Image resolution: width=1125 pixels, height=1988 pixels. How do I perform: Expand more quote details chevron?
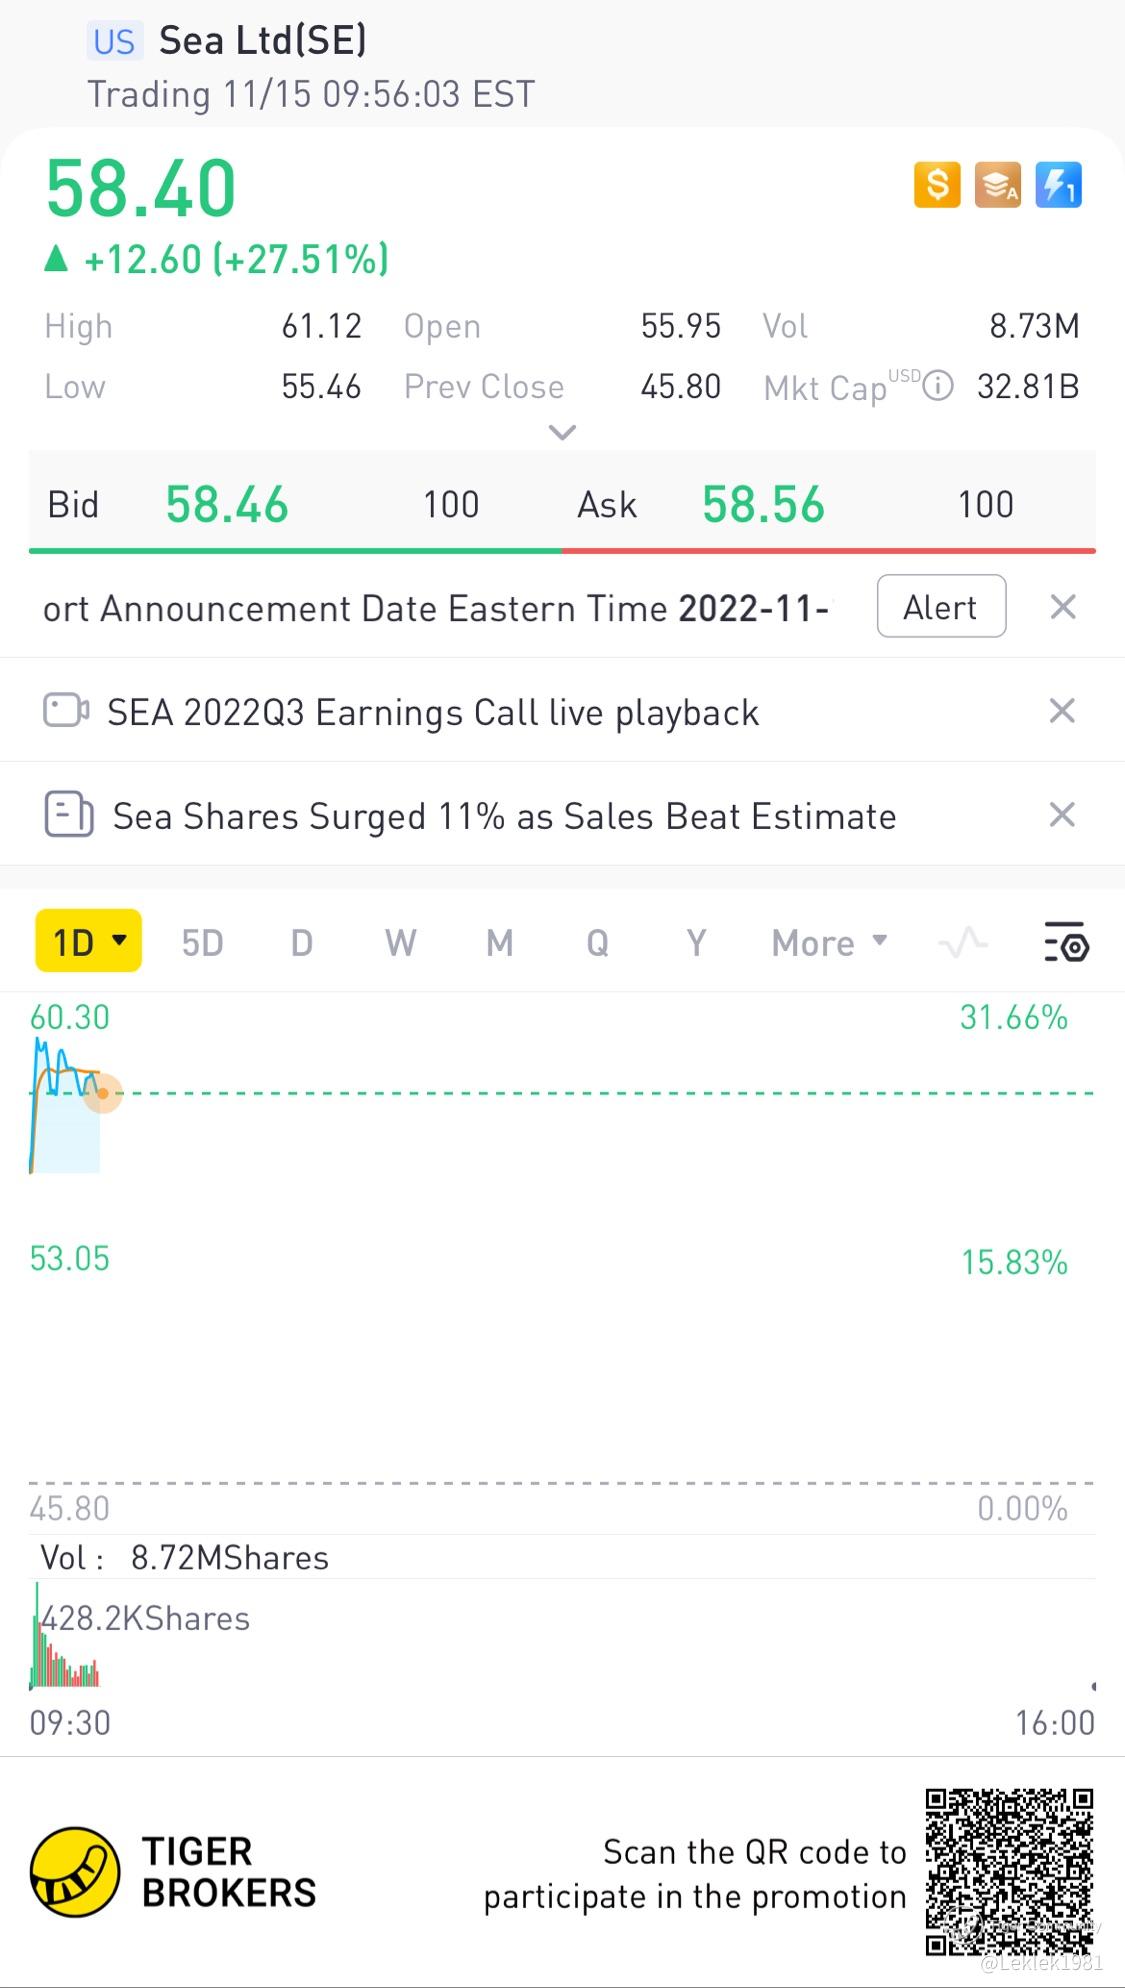click(x=563, y=433)
